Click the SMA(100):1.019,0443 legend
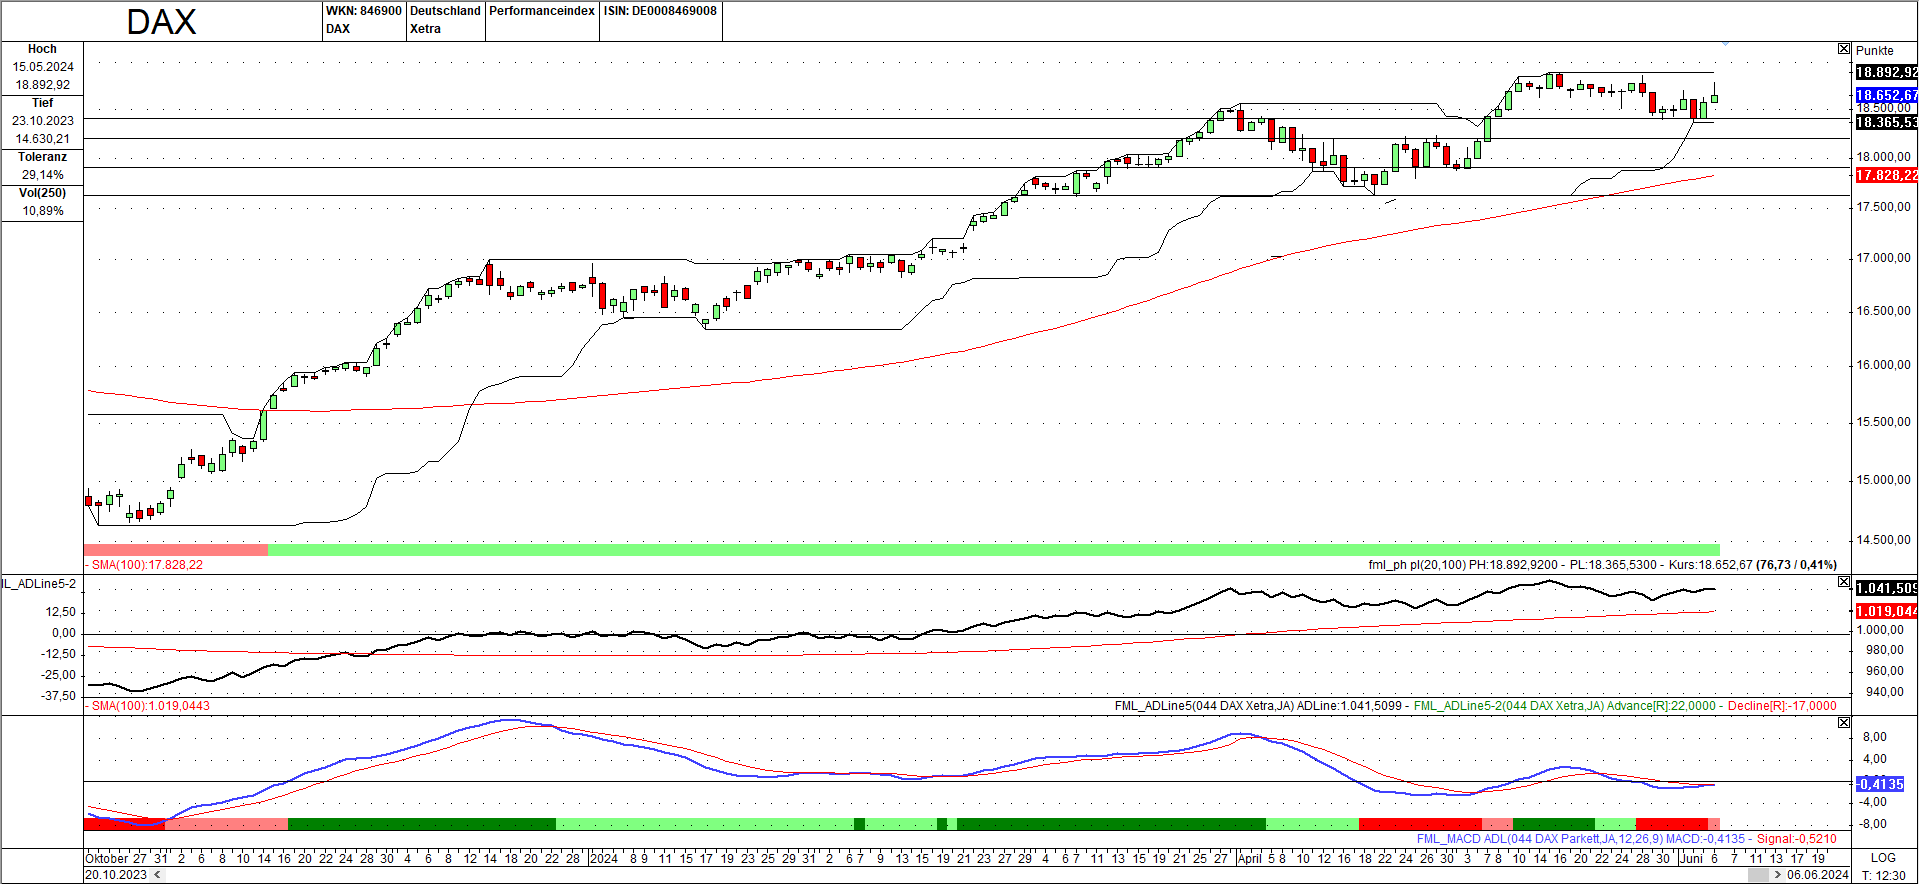Image resolution: width=1920 pixels, height=884 pixels. [150, 706]
